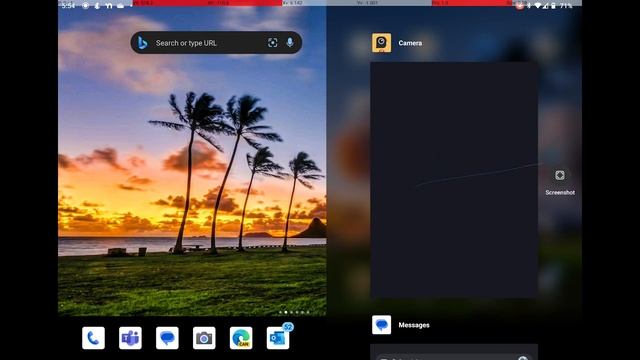Launch Microsoft Teams from the dock
The height and width of the screenshot is (360, 640).
(130, 338)
